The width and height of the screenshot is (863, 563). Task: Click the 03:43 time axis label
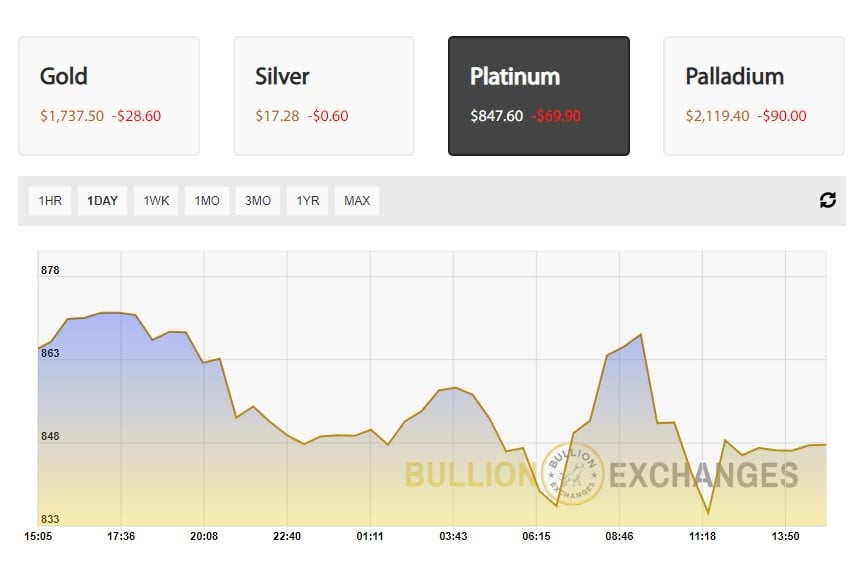pyautogui.click(x=453, y=537)
